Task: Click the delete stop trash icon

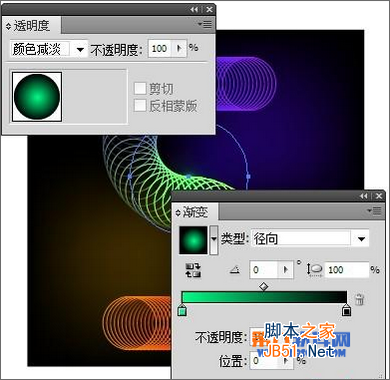Action: point(359,299)
